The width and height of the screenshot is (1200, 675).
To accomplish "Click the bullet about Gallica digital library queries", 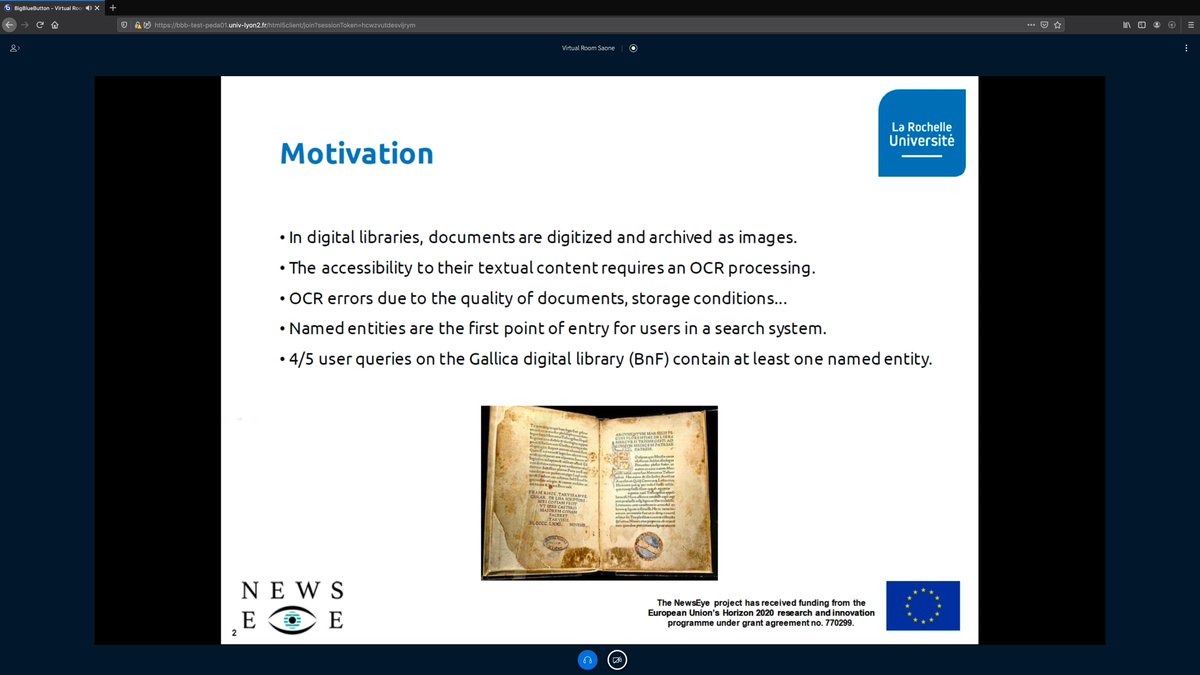I will click(x=606, y=358).
